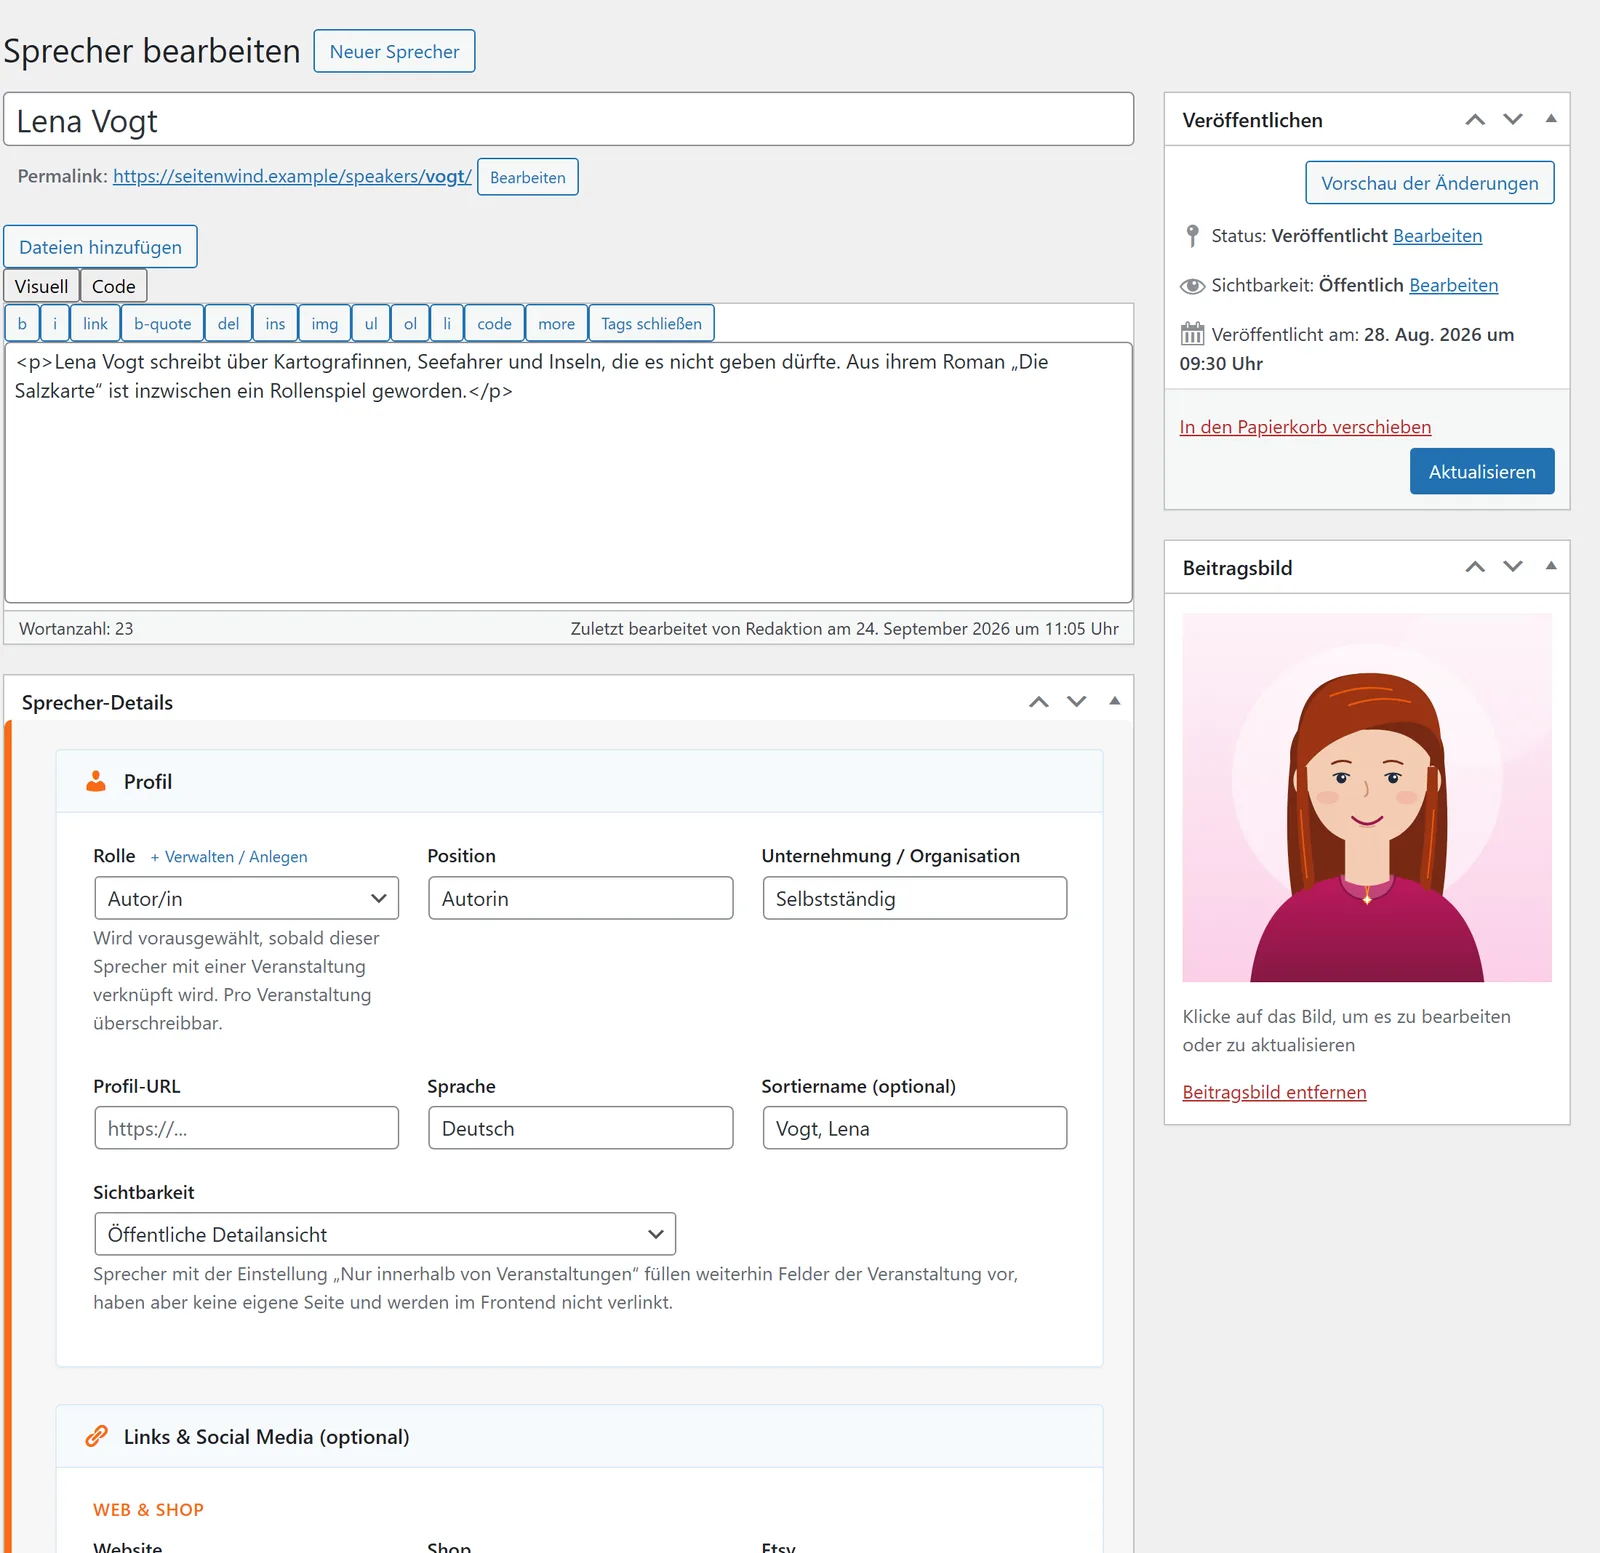Move Beitragsbild panel up arrow

click(1475, 567)
